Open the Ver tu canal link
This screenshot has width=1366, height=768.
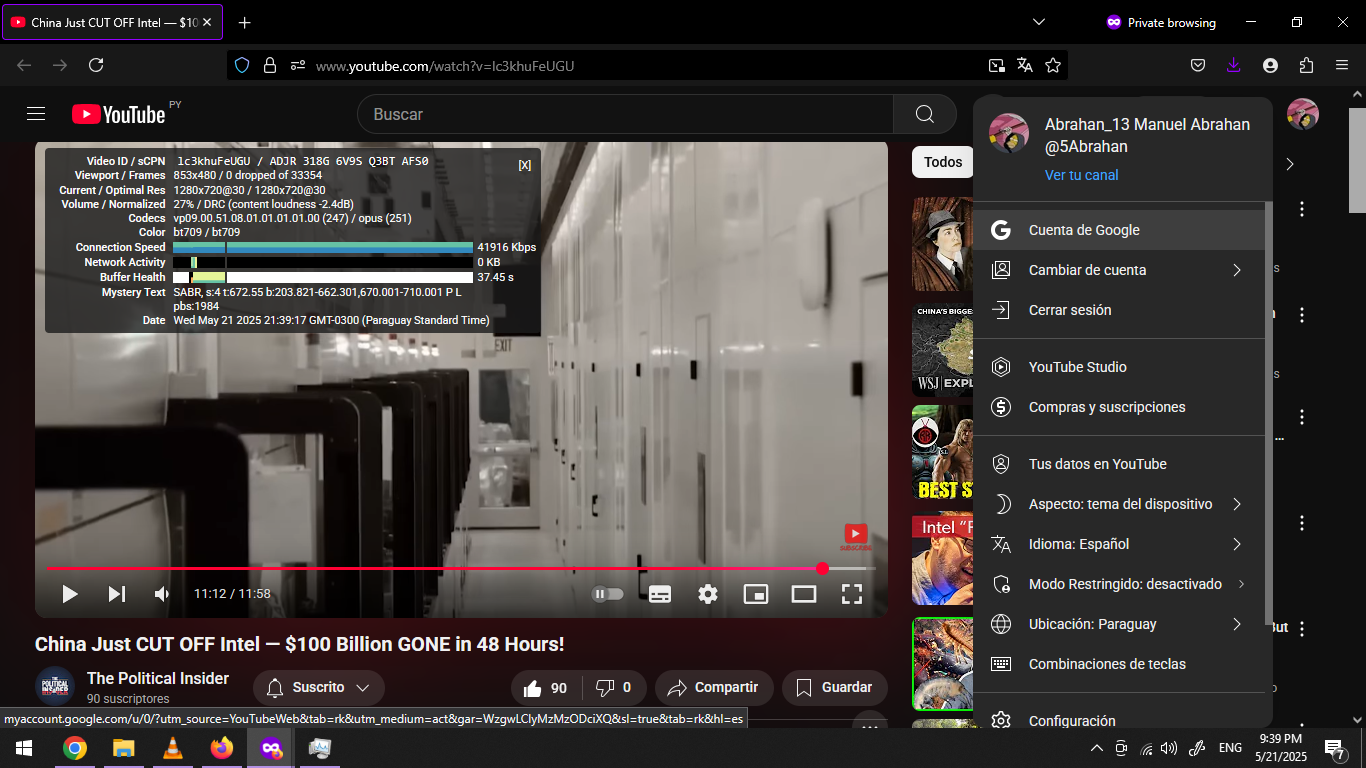click(1082, 175)
